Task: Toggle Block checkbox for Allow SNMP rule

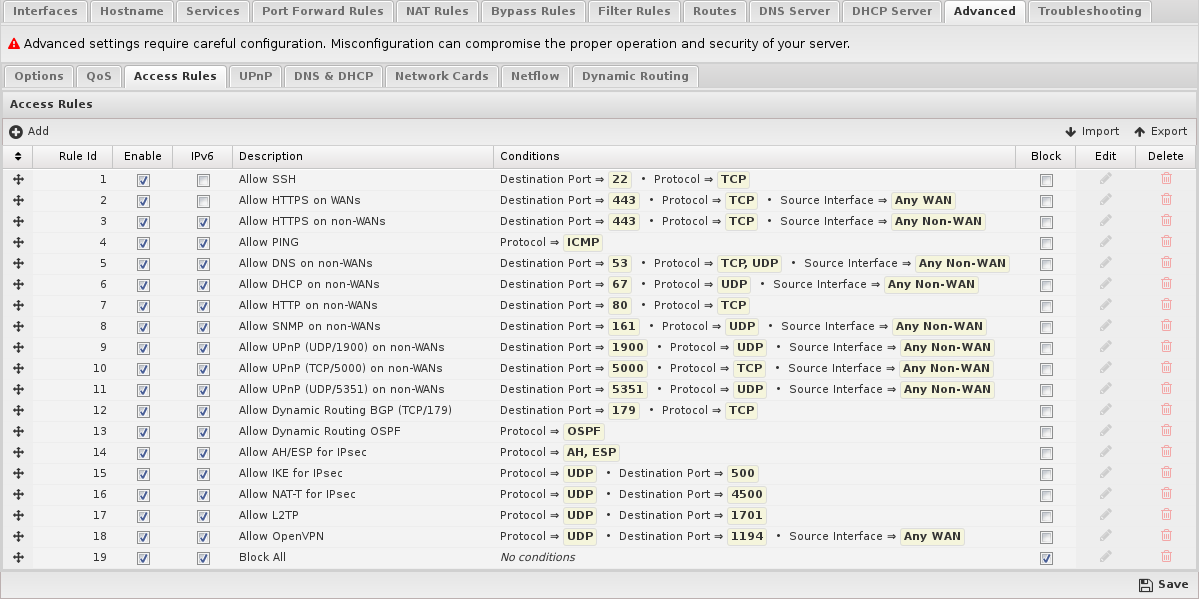Action: 1046,327
